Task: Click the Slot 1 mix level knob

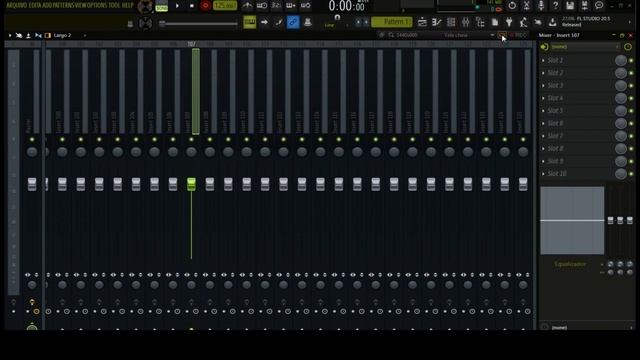Action: point(621,60)
